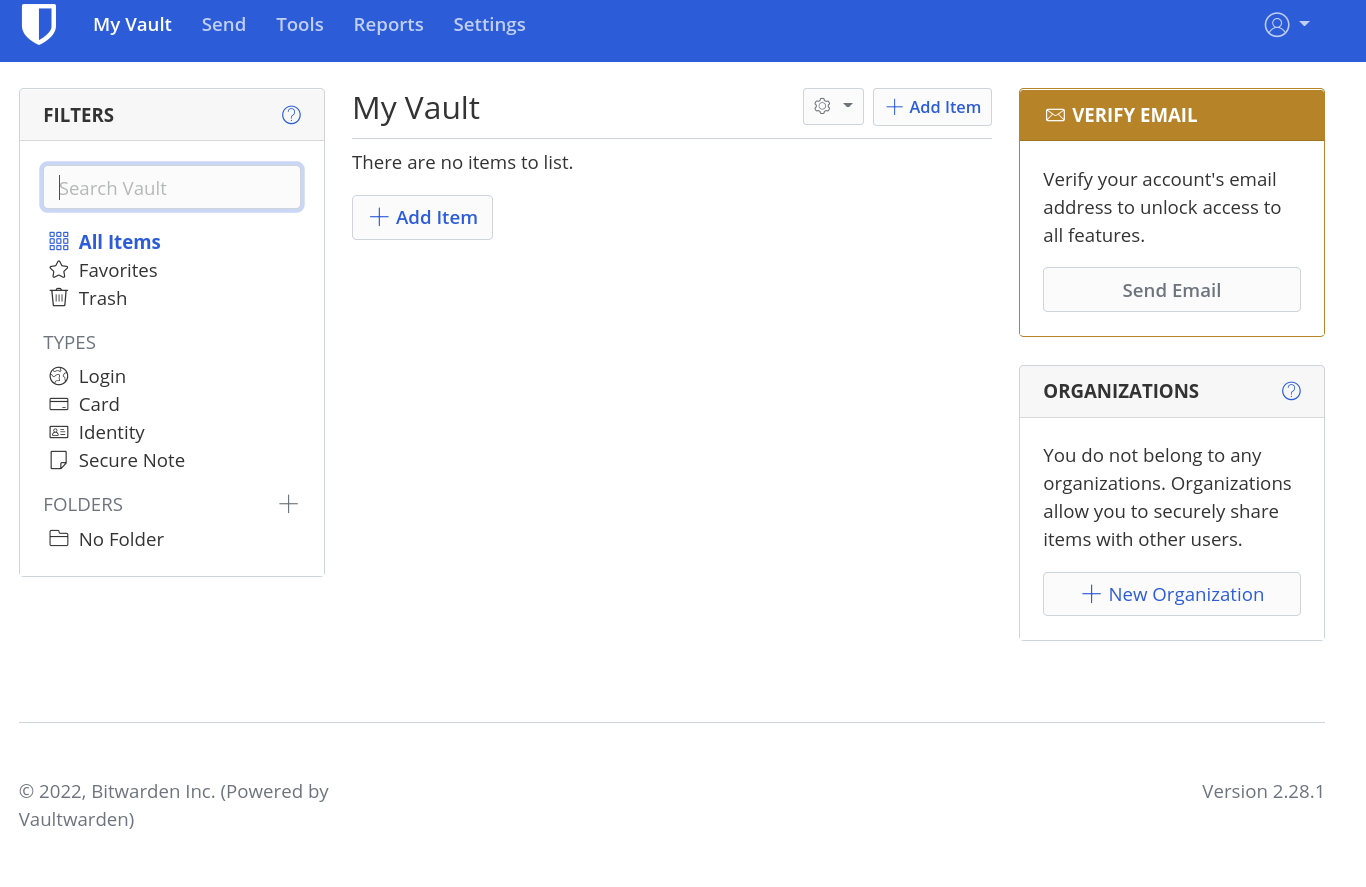Click the Filters help question-mark icon
This screenshot has width=1366, height=887.
pyautogui.click(x=291, y=115)
